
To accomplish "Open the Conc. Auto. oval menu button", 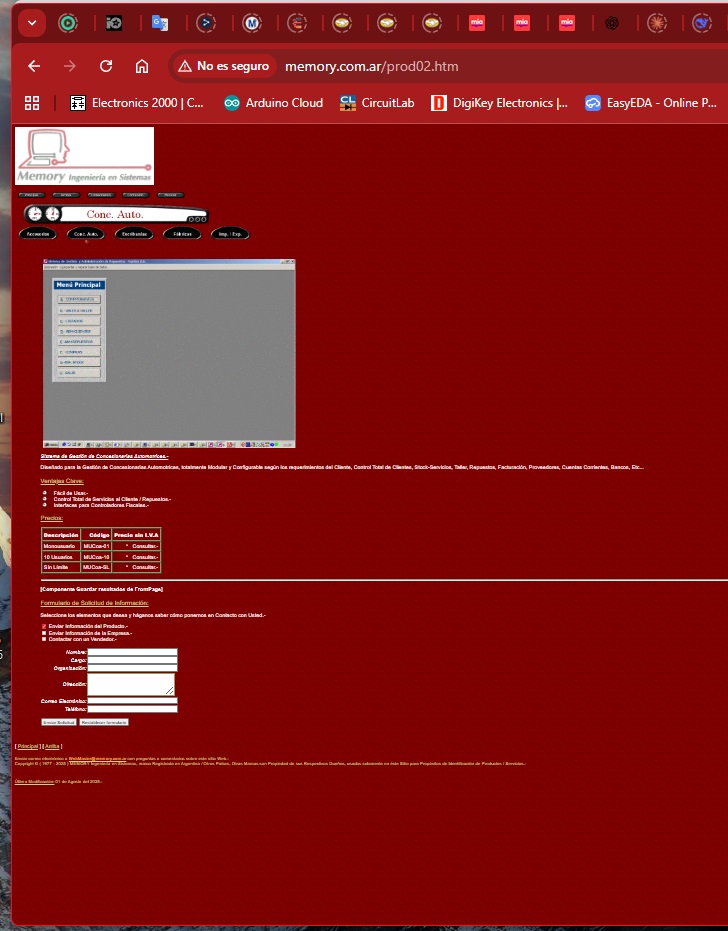I will tap(86, 234).
